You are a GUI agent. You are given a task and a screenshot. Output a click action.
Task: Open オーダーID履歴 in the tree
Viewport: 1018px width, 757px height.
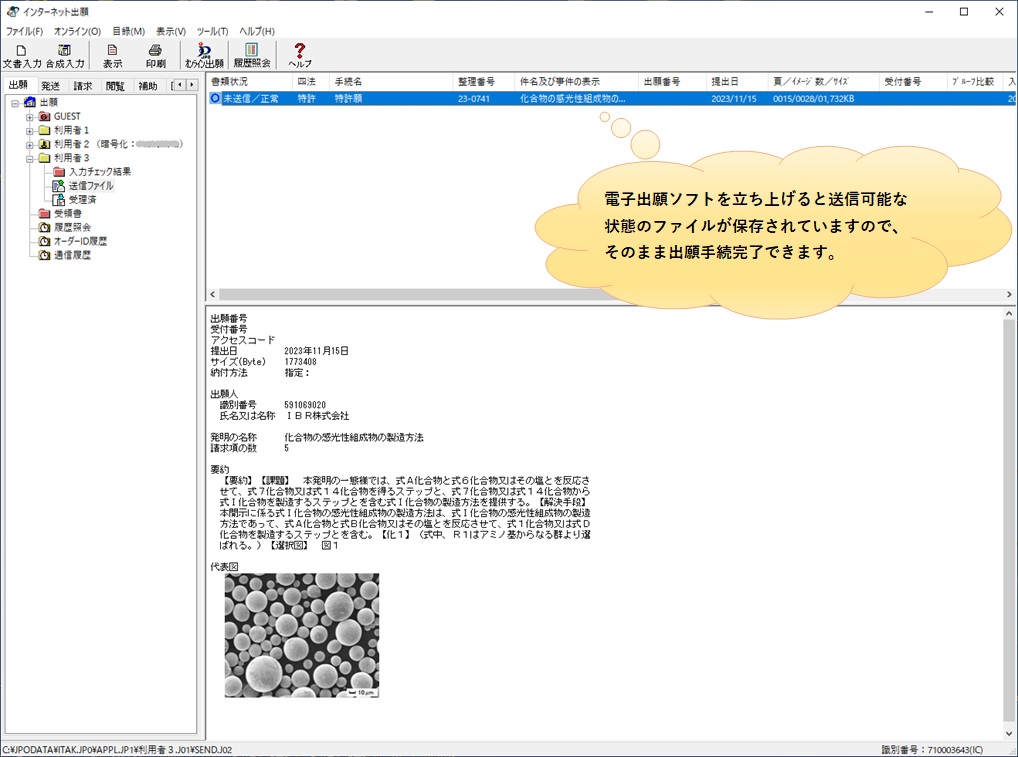80,241
